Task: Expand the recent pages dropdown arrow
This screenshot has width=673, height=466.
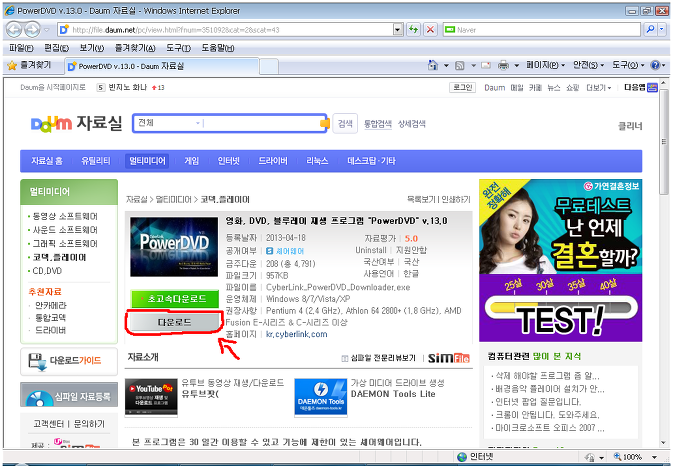Action: [47, 30]
